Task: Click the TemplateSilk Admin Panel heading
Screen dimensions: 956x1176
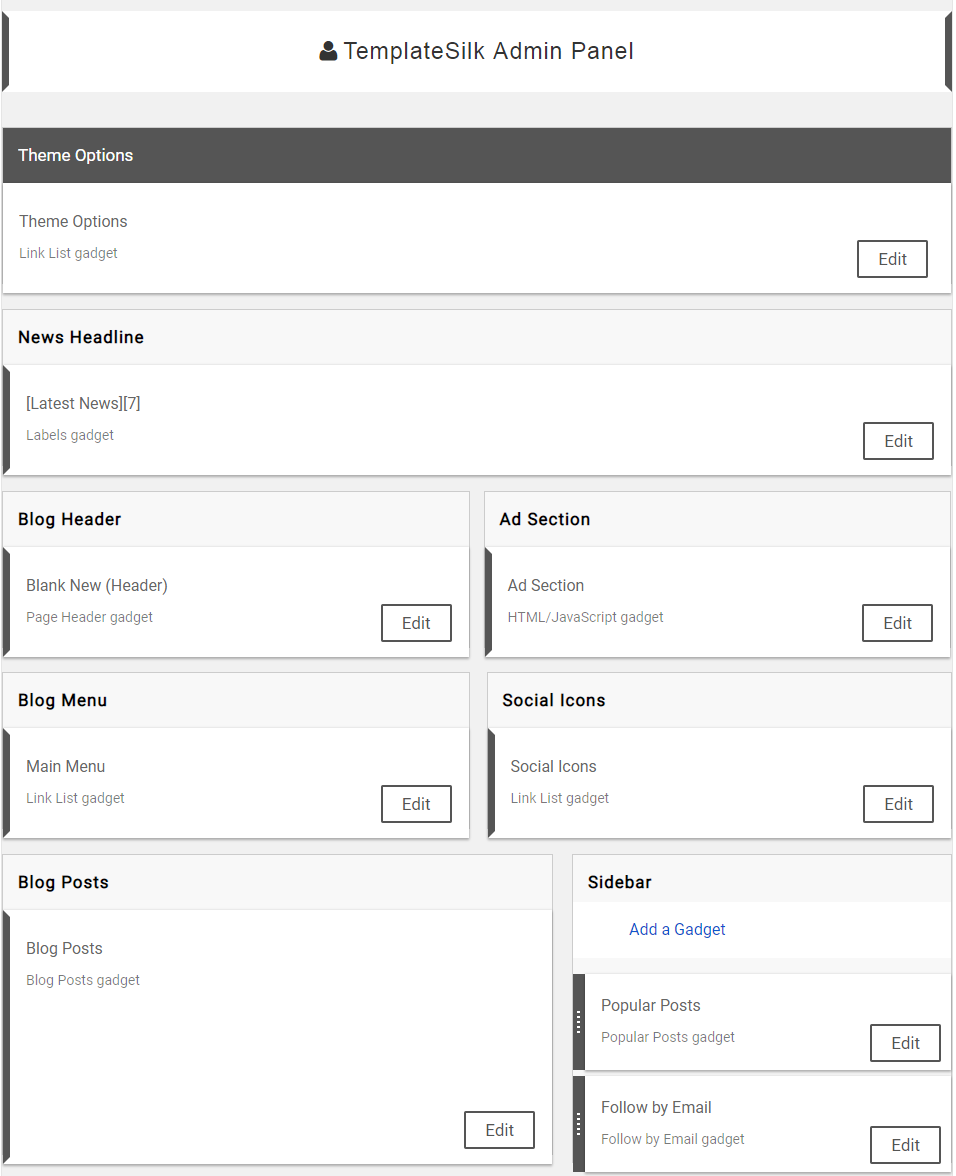Action: (x=488, y=51)
